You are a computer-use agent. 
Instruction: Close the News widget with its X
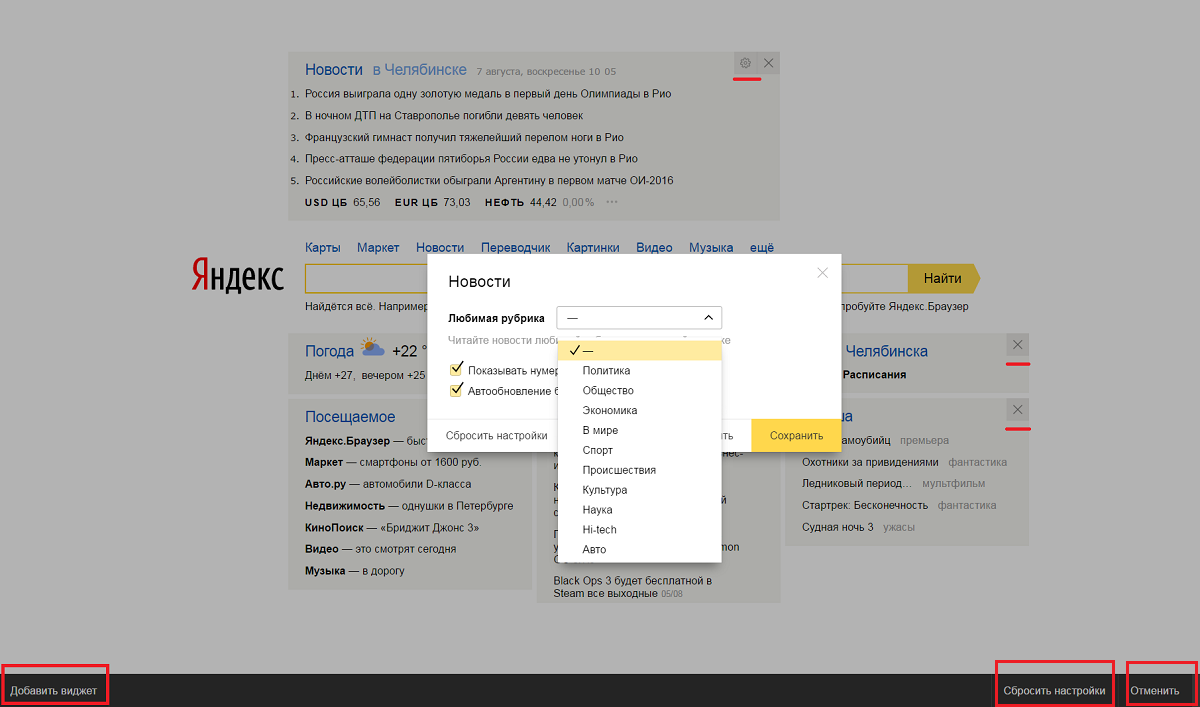[768, 63]
